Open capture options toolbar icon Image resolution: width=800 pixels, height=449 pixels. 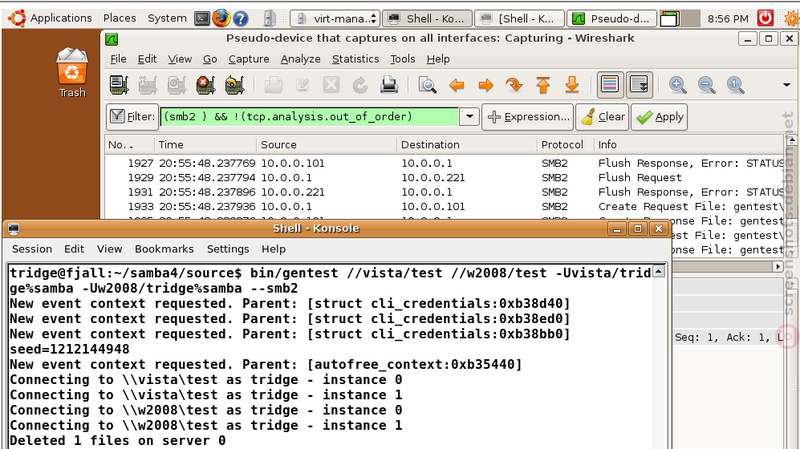tap(148, 85)
